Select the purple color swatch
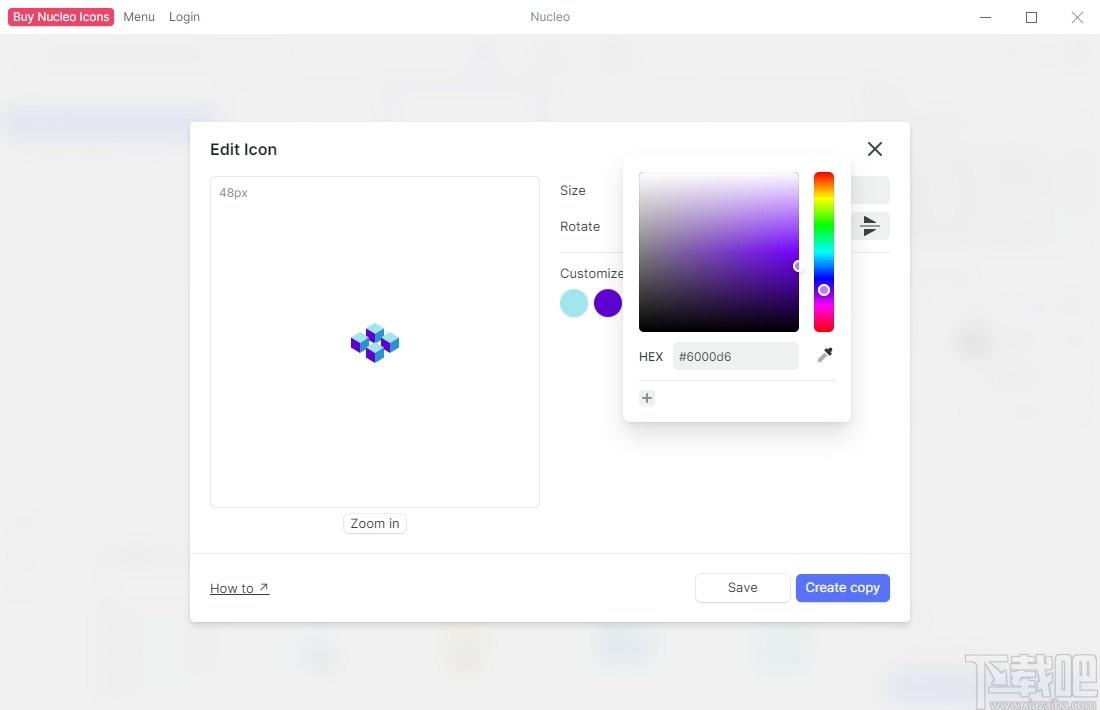 pos(608,303)
